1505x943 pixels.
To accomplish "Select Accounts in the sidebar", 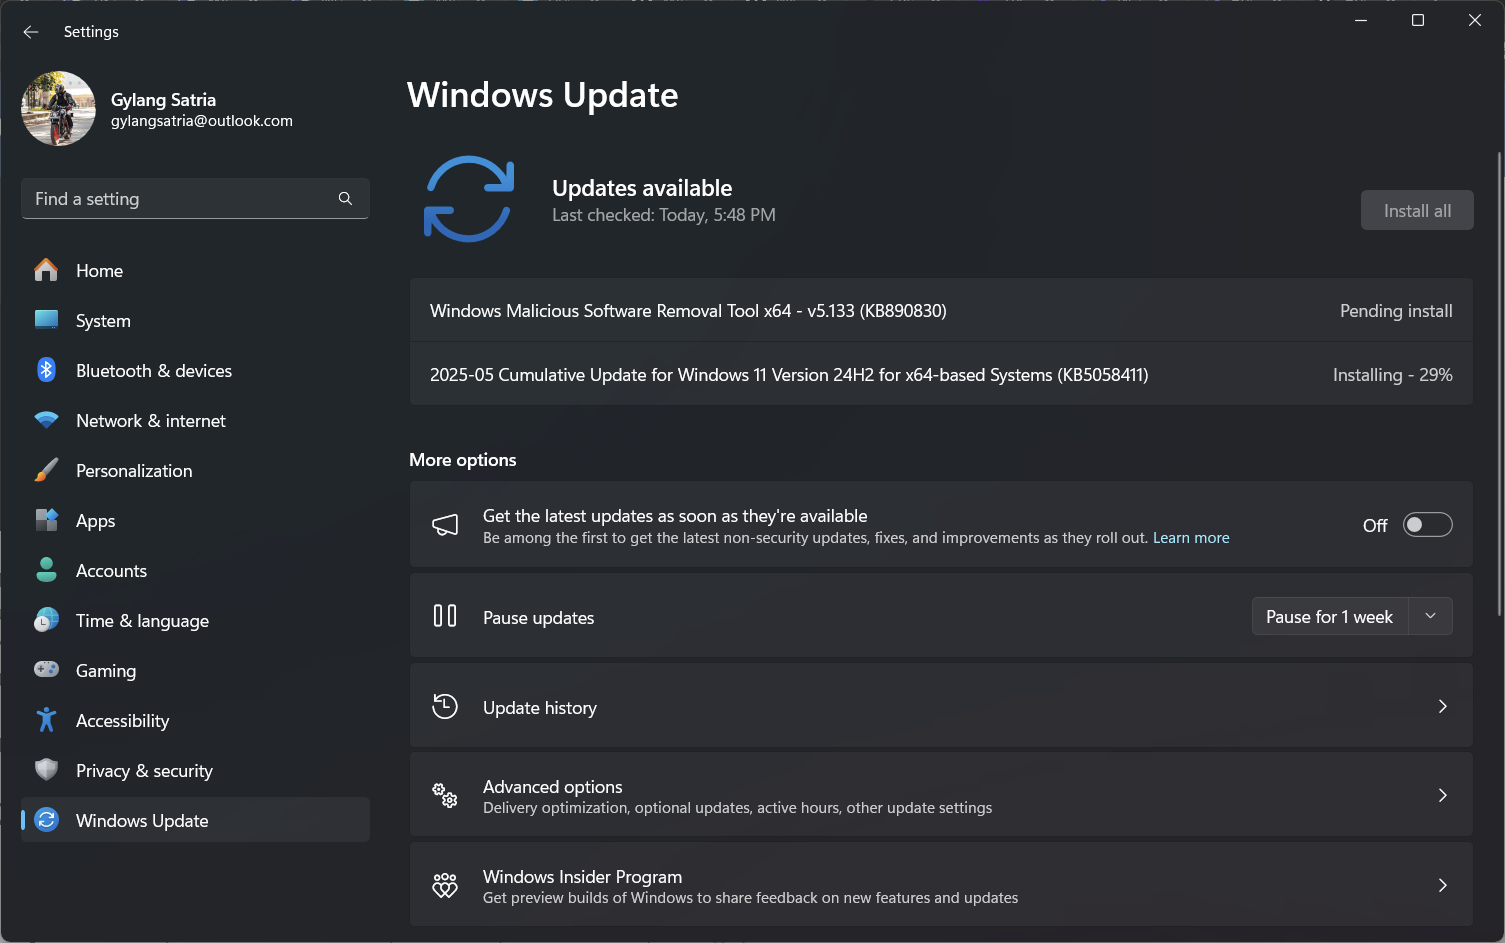I will tap(195, 570).
